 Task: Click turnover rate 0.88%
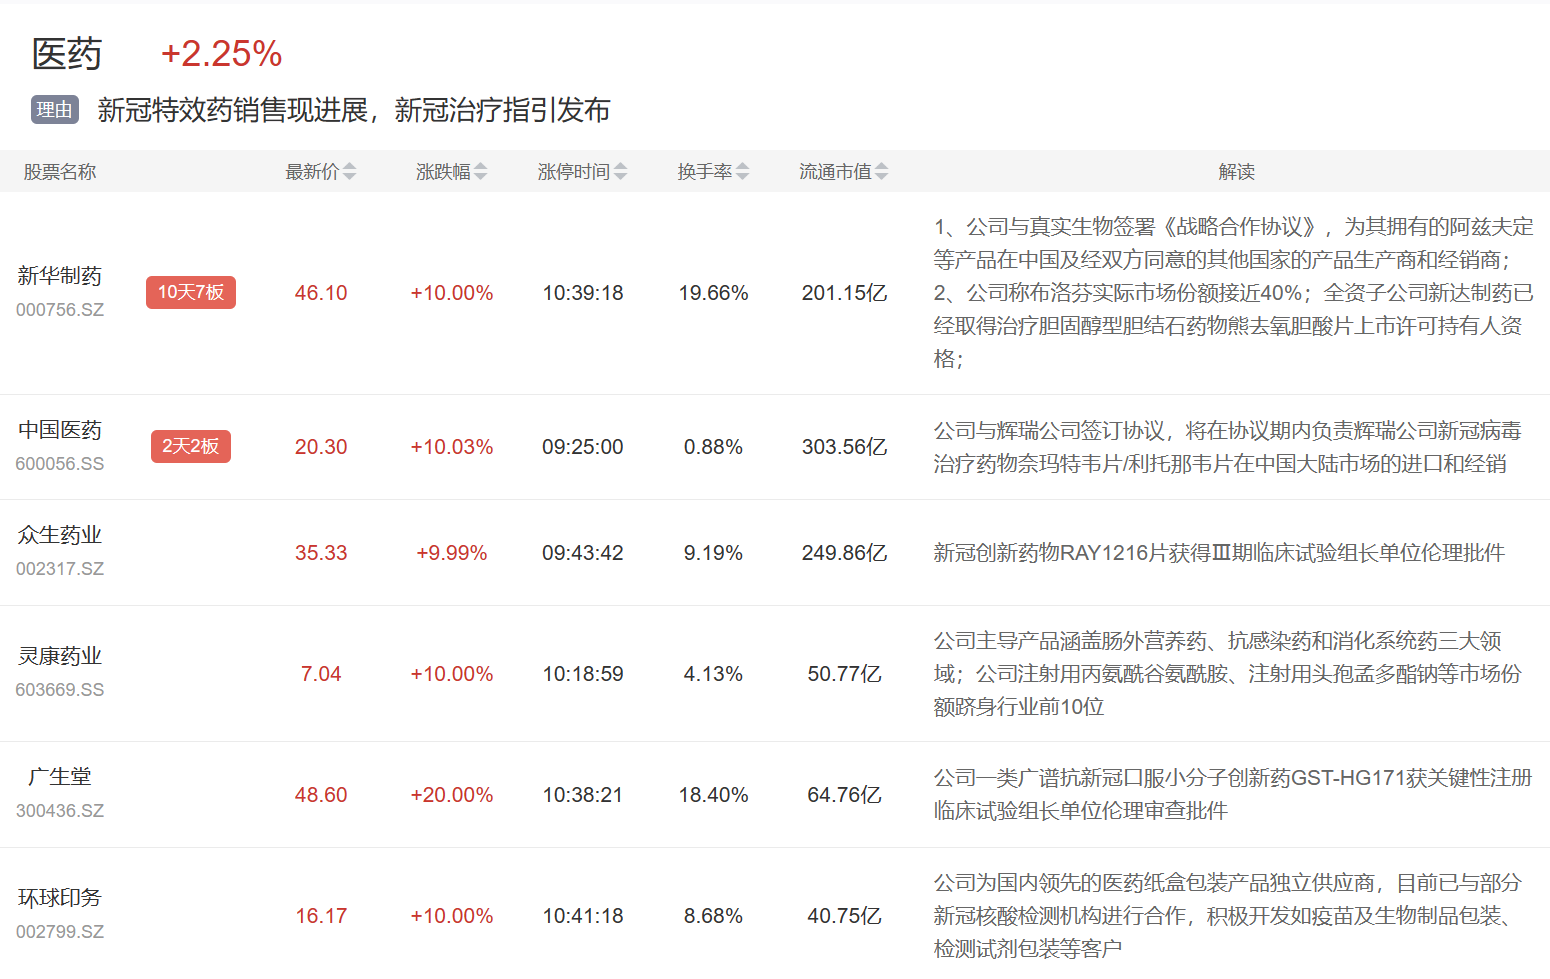(x=713, y=447)
